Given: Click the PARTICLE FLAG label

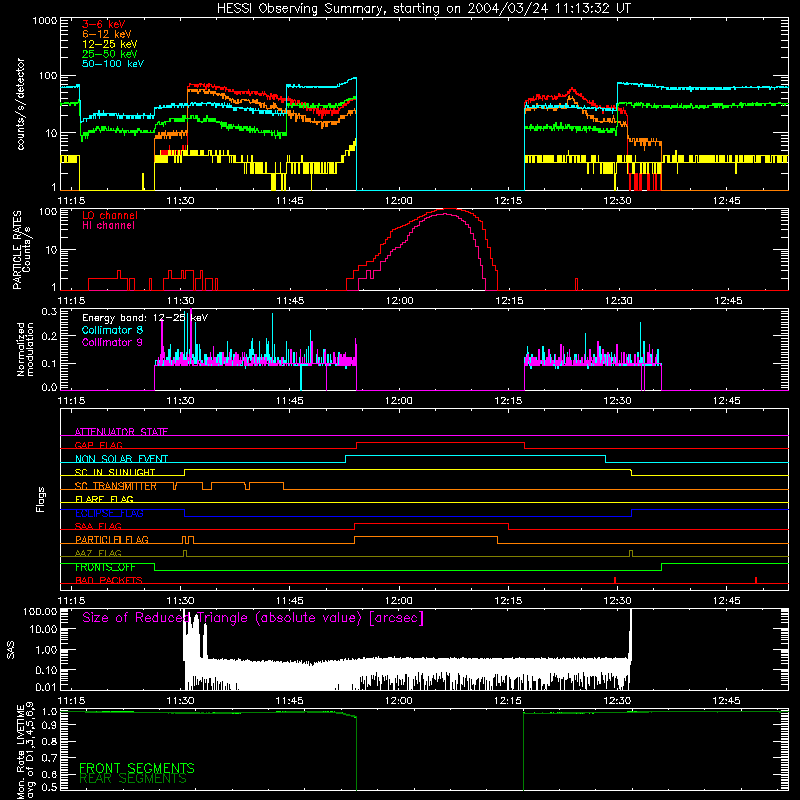Looking at the screenshot, I should point(112,539).
